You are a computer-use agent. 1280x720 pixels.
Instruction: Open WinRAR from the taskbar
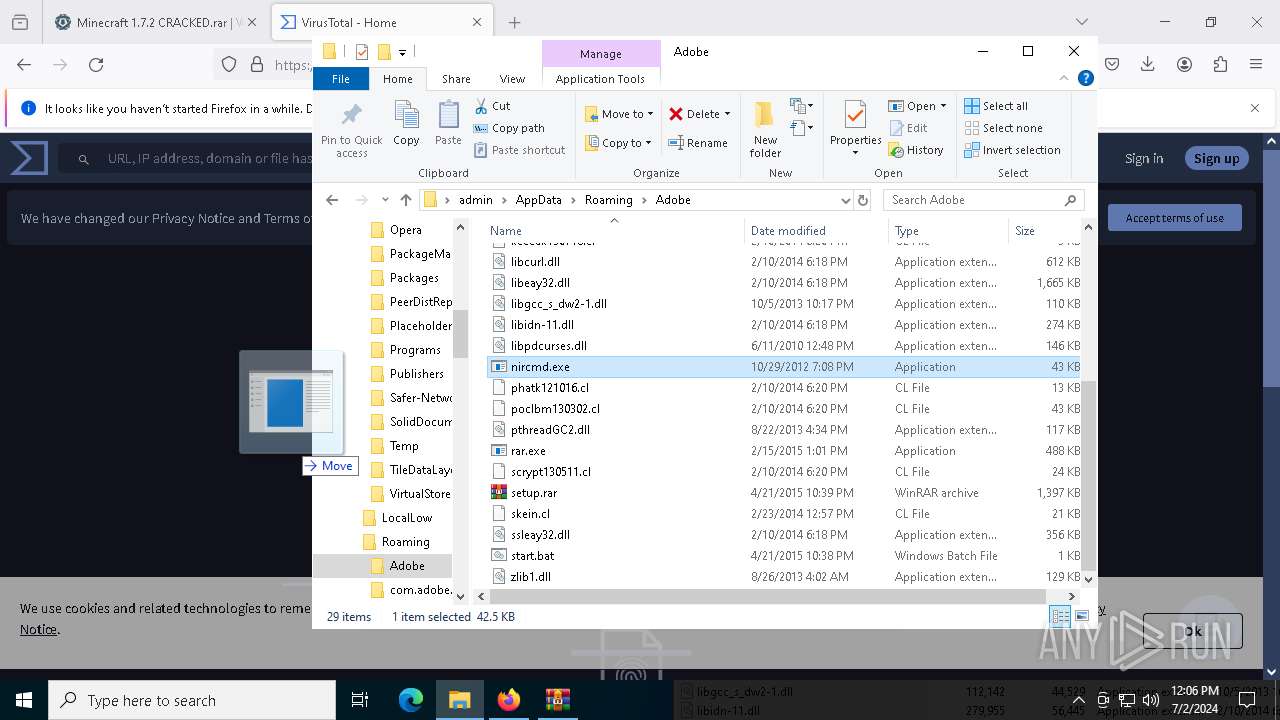(x=557, y=700)
